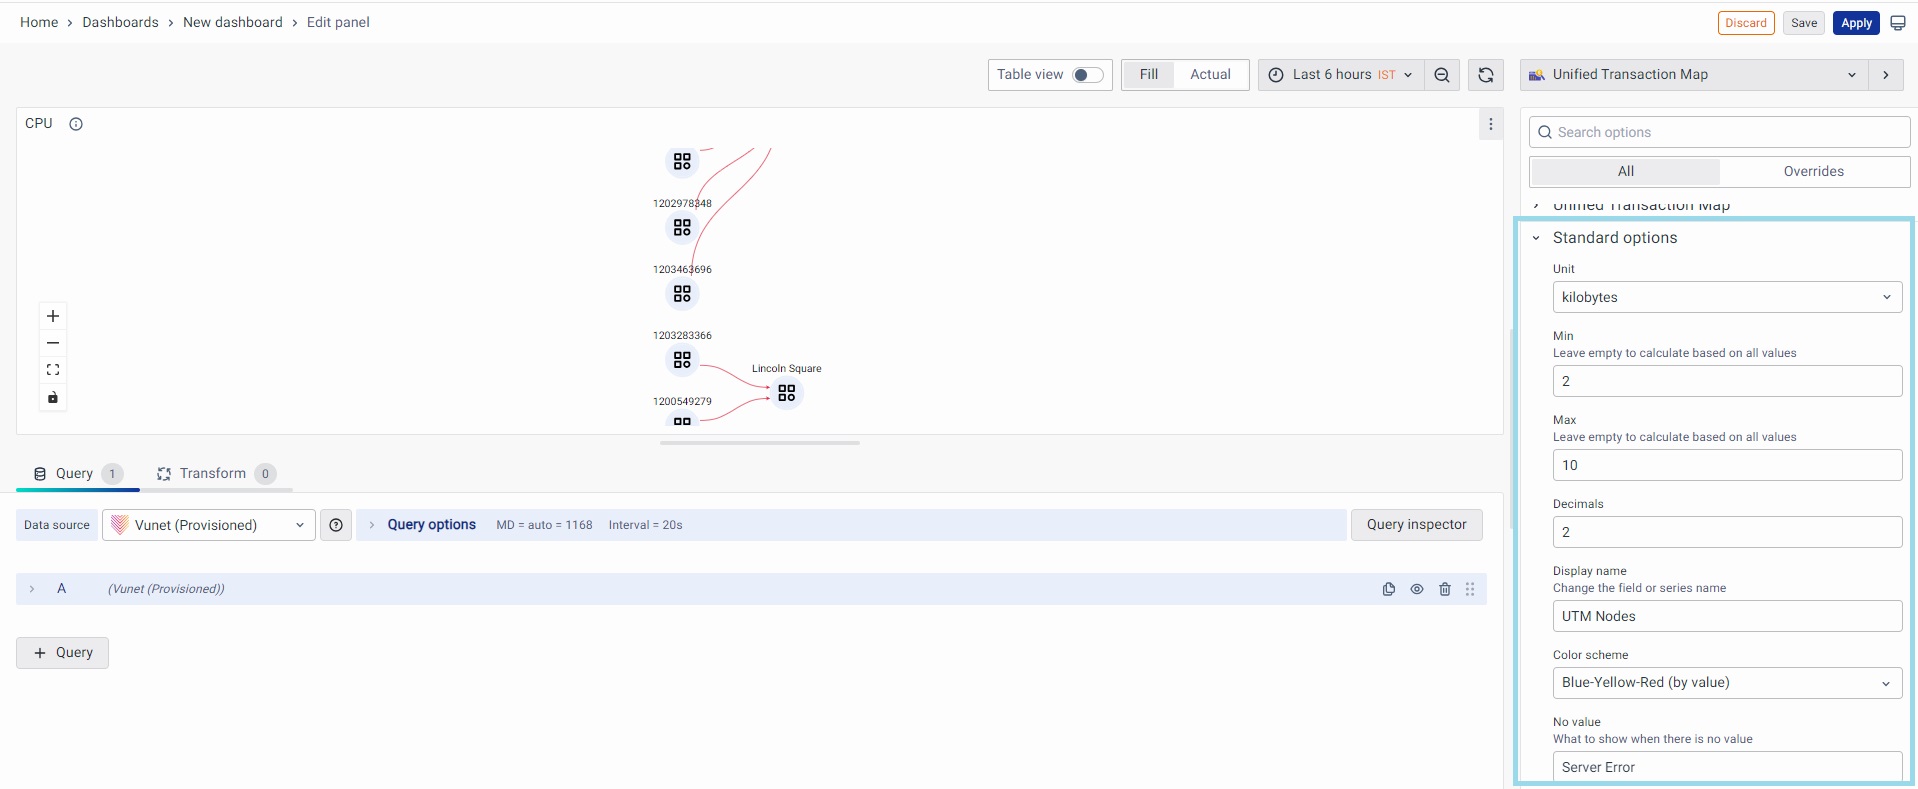Open the CPU panel three-dot menu
The image size is (1918, 789).
[x=1490, y=124]
